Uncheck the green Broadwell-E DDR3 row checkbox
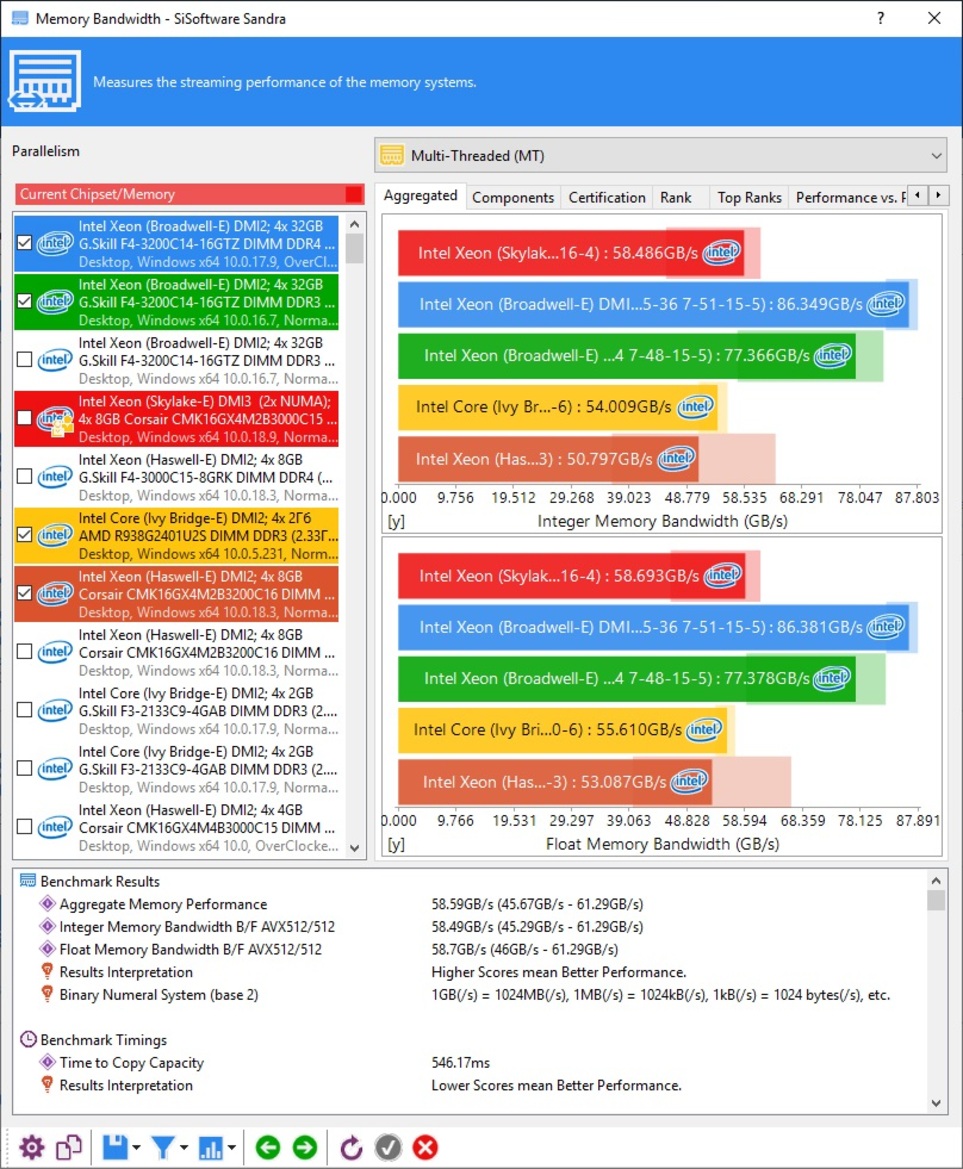Image resolution: width=963 pixels, height=1169 pixels. (25, 301)
